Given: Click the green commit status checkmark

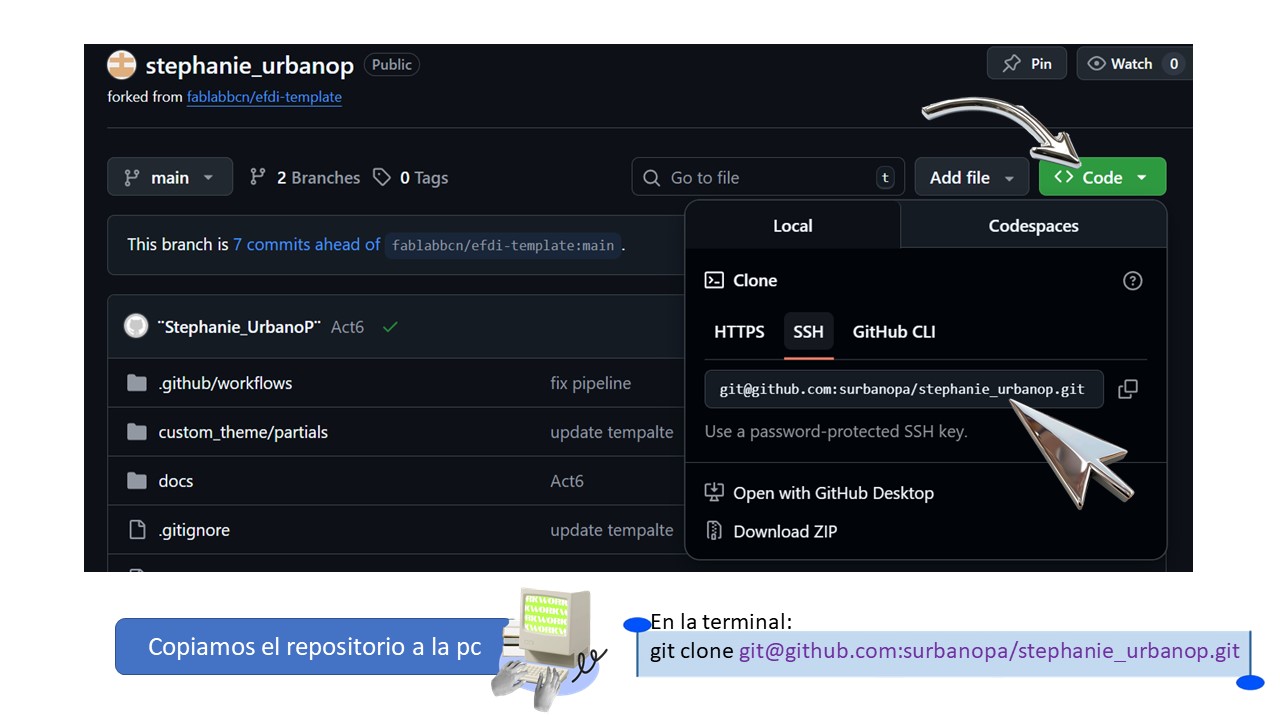Looking at the screenshot, I should tap(390, 327).
